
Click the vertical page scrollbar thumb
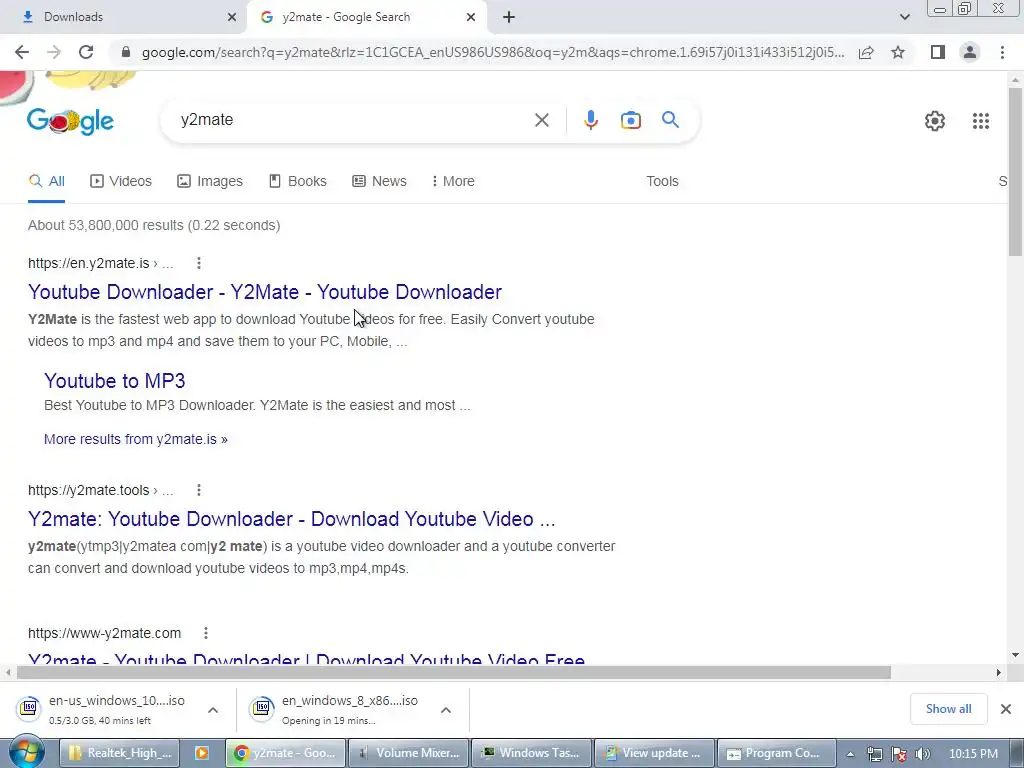point(1015,172)
